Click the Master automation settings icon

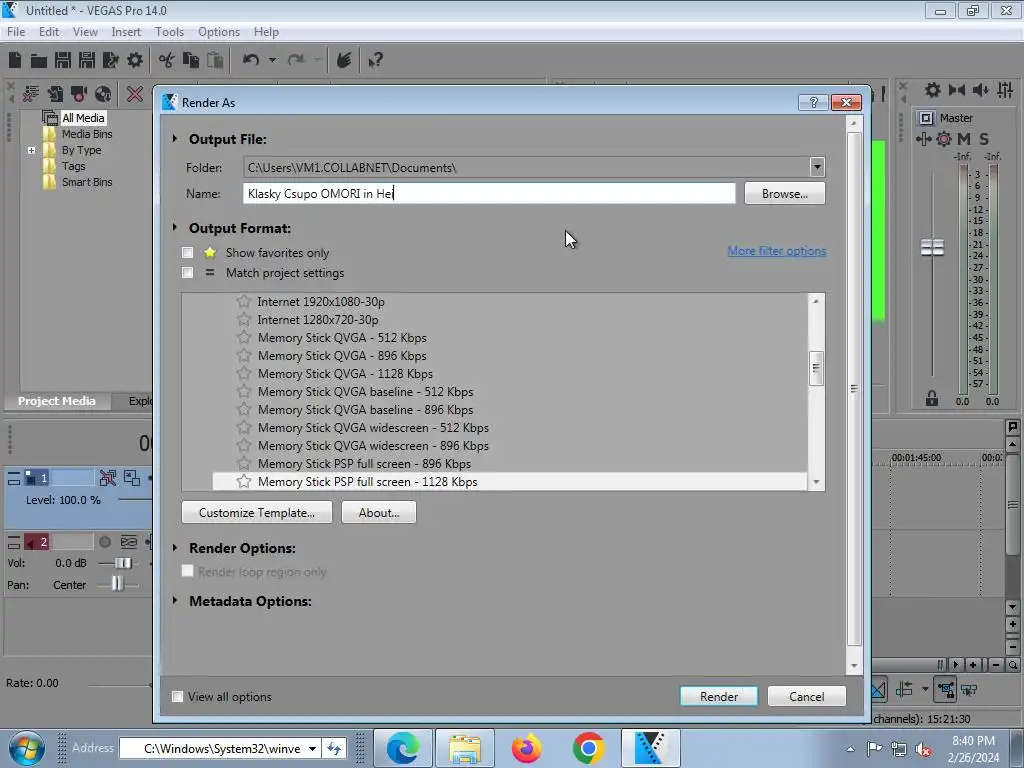[x=923, y=138]
